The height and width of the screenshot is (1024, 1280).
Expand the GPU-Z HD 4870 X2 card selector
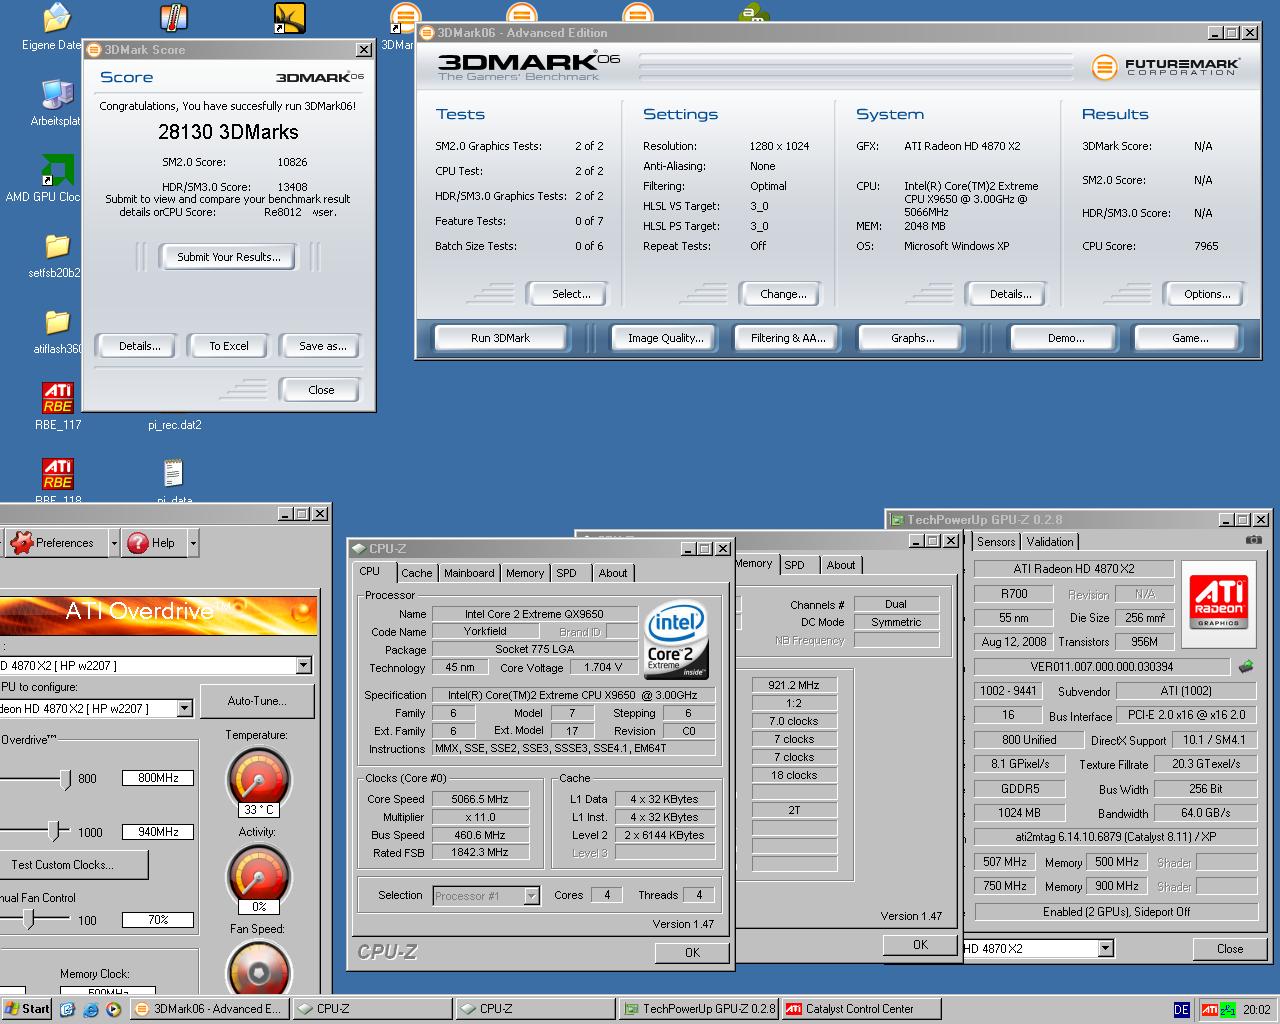(1105, 948)
